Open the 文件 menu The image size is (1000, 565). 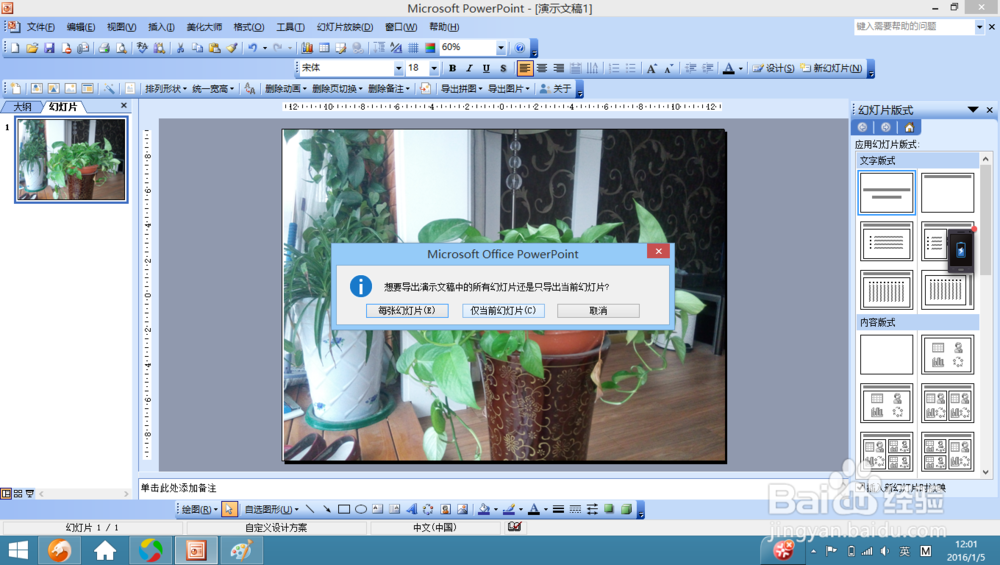click(x=40, y=27)
